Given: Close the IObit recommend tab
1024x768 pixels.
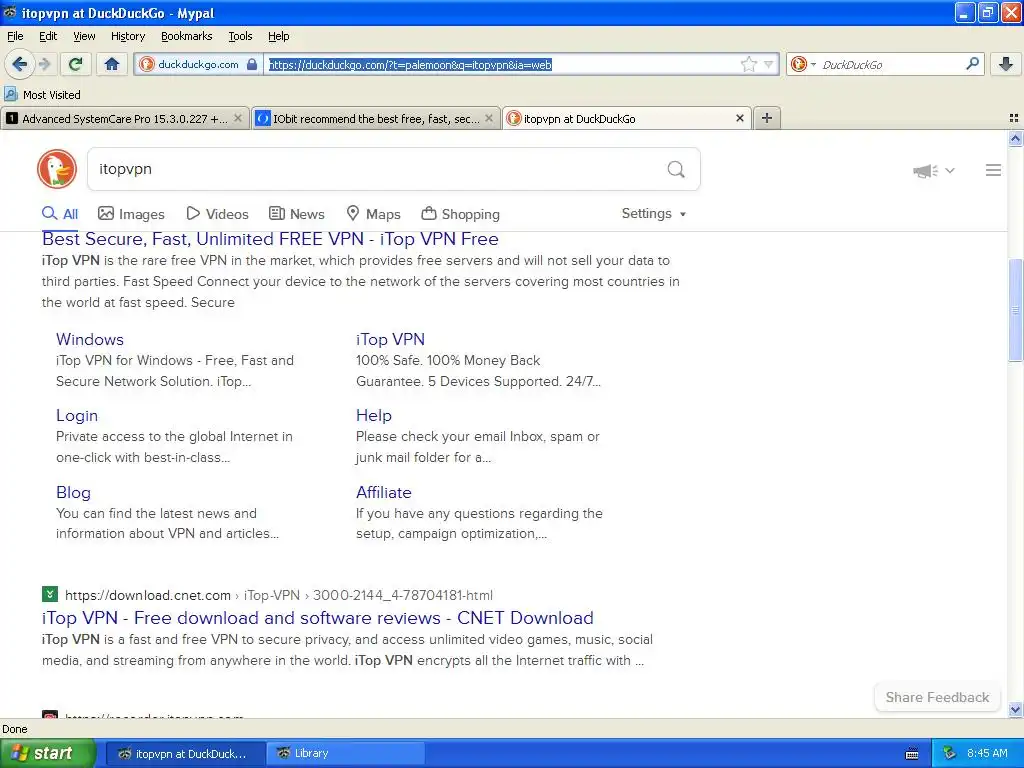Looking at the screenshot, I should pyautogui.click(x=488, y=118).
